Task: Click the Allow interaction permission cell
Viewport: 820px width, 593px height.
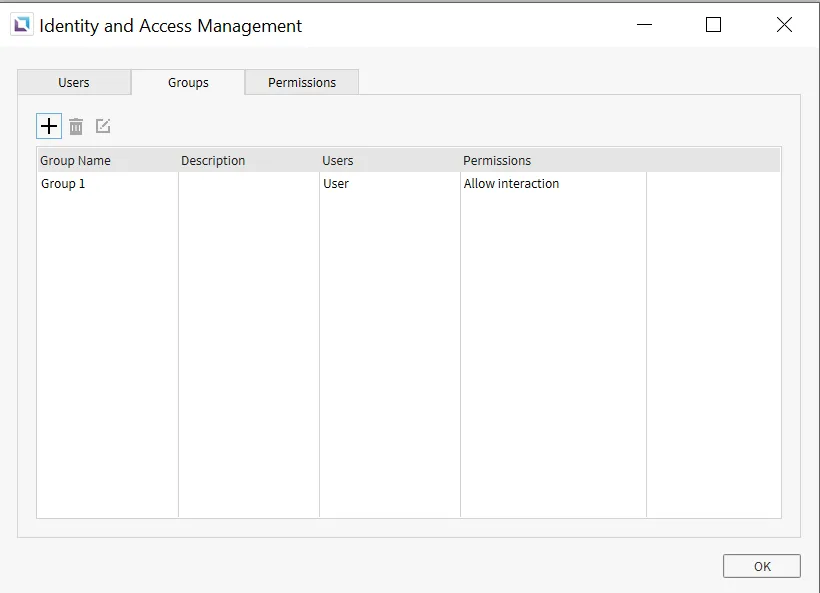Action: (511, 184)
